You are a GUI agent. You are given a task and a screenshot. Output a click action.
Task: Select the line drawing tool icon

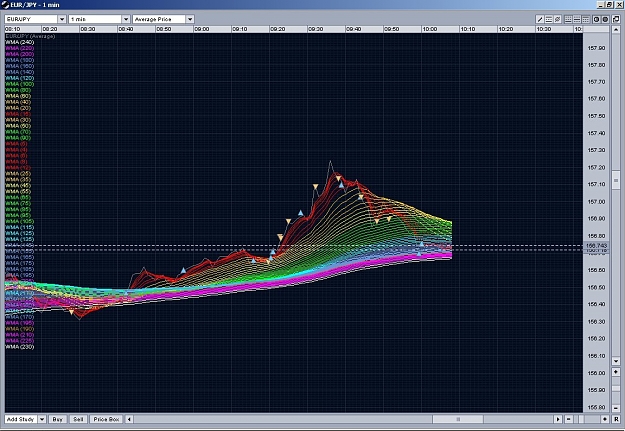[x=540, y=19]
